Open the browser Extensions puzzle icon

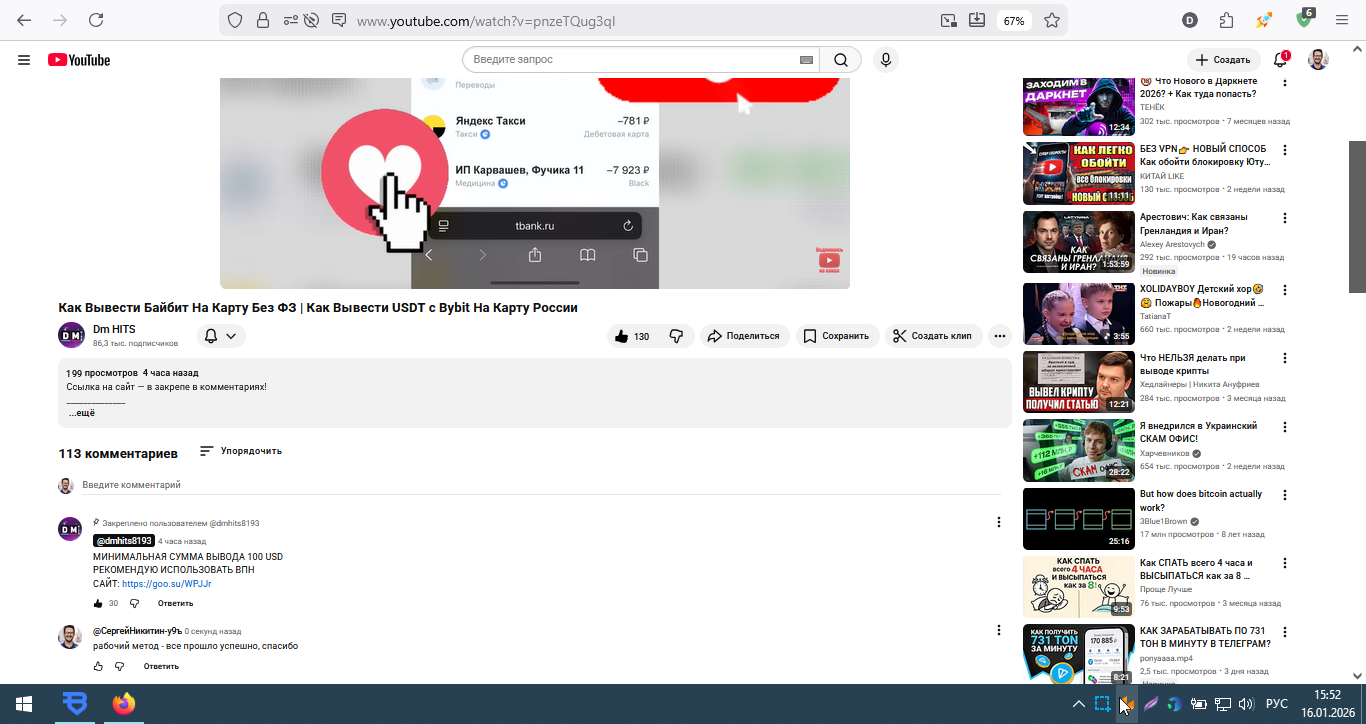[x=1226, y=20]
